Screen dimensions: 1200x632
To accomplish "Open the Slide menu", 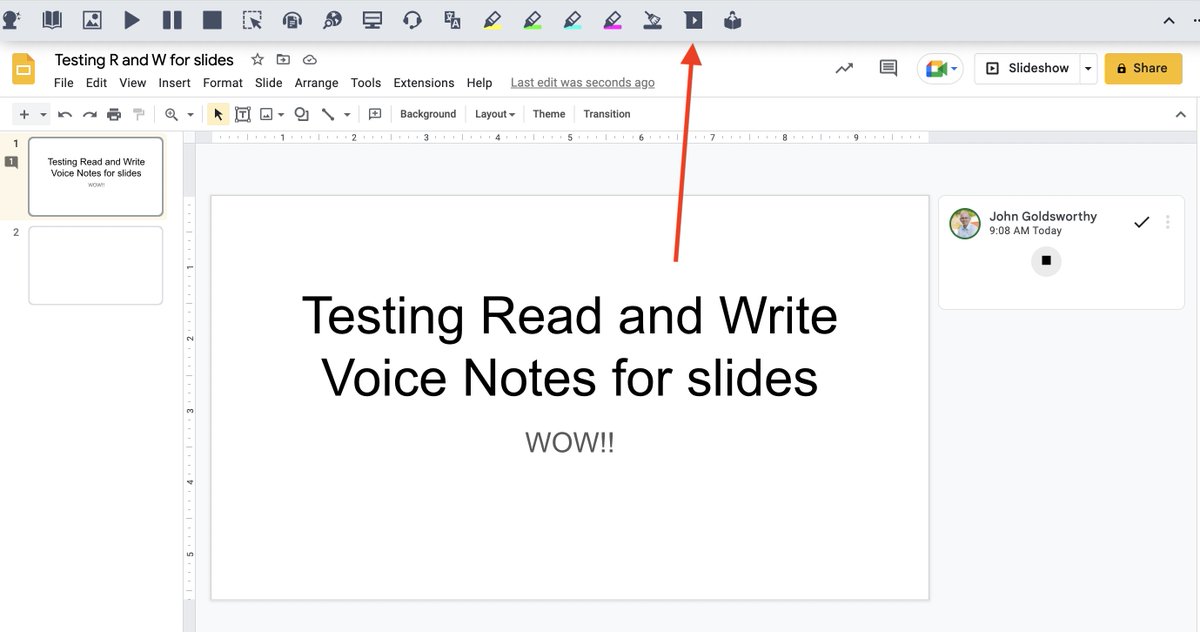I will coord(269,83).
